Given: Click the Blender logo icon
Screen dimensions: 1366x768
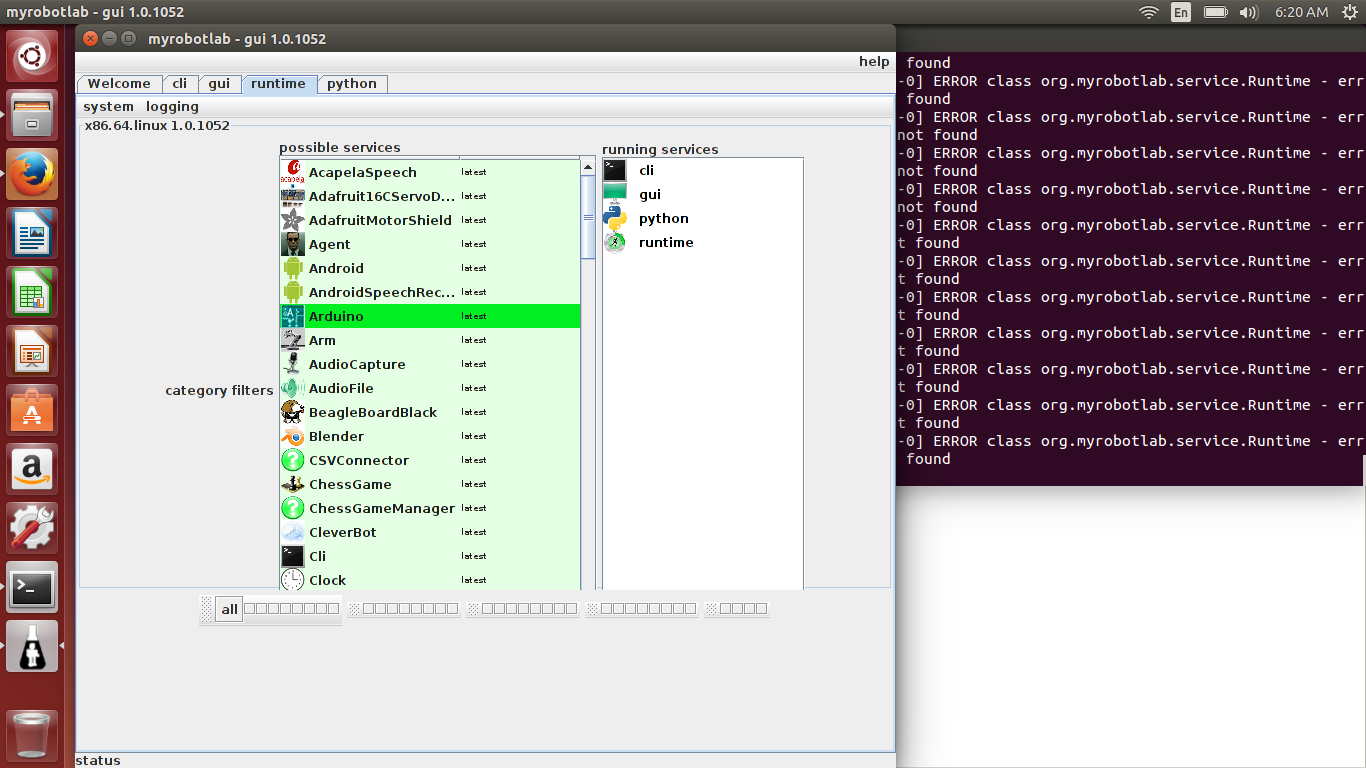Looking at the screenshot, I should (292, 436).
